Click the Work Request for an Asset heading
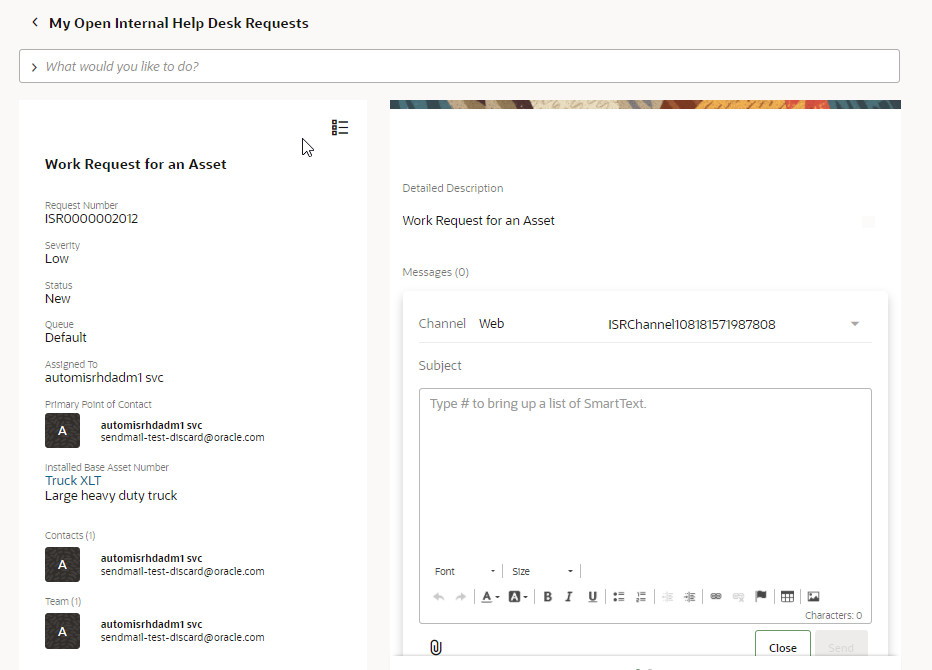This screenshot has width=932, height=670. point(136,164)
